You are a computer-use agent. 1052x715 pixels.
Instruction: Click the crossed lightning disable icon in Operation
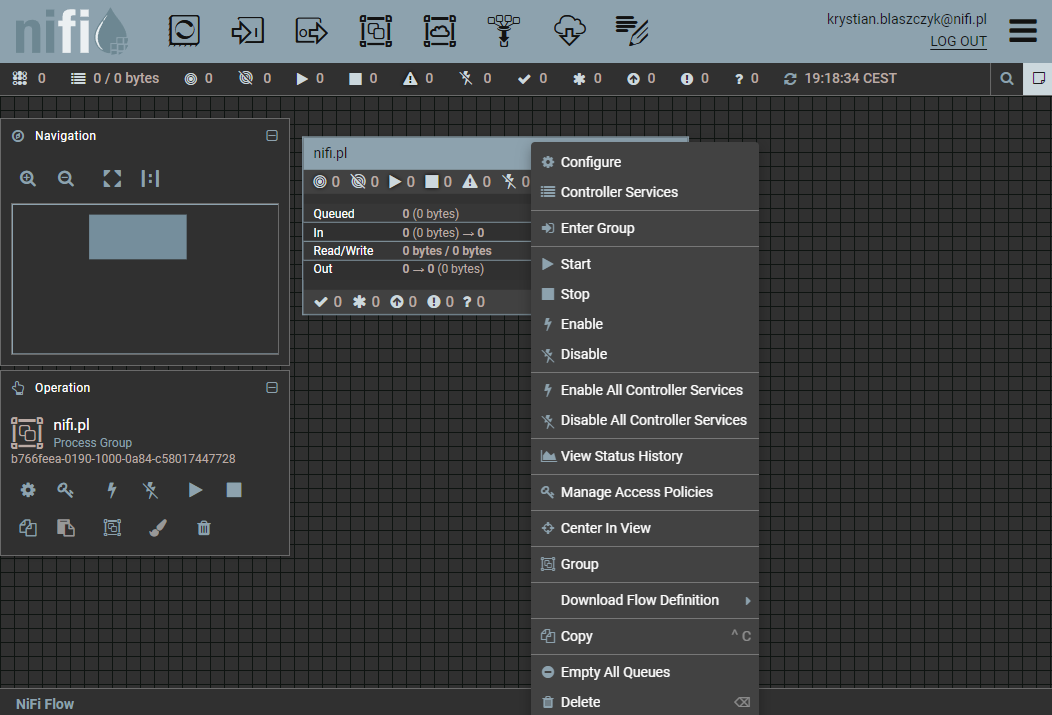150,490
